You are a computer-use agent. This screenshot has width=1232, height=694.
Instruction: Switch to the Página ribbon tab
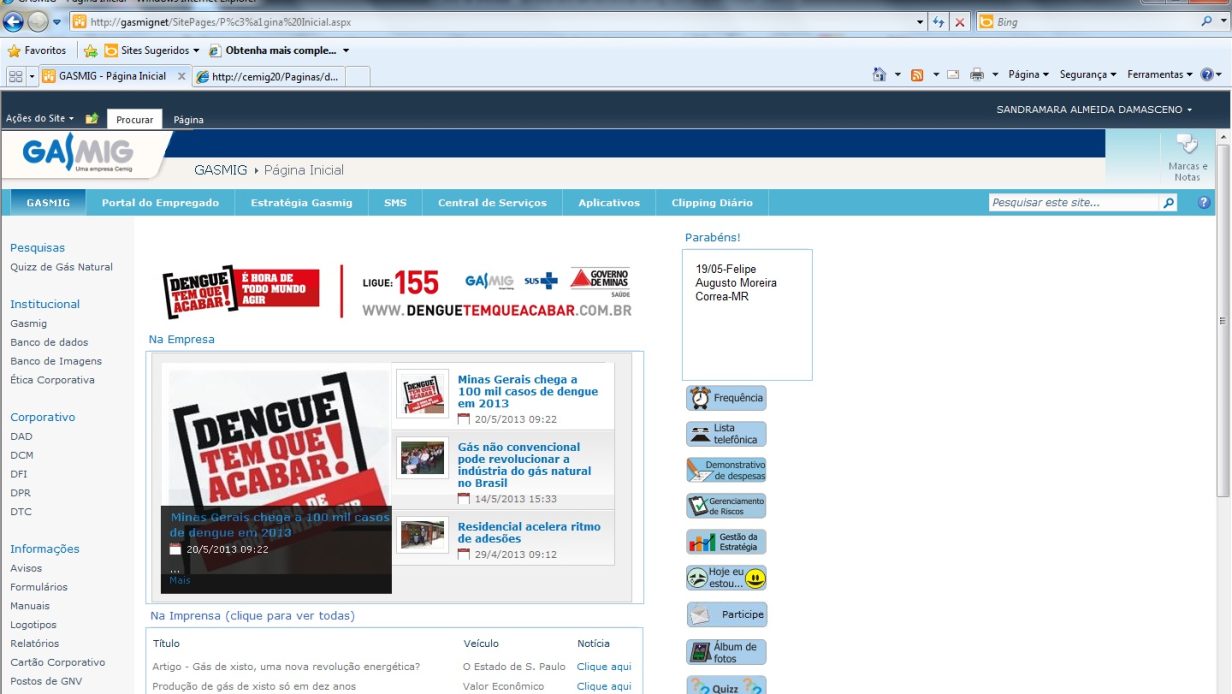click(x=188, y=120)
